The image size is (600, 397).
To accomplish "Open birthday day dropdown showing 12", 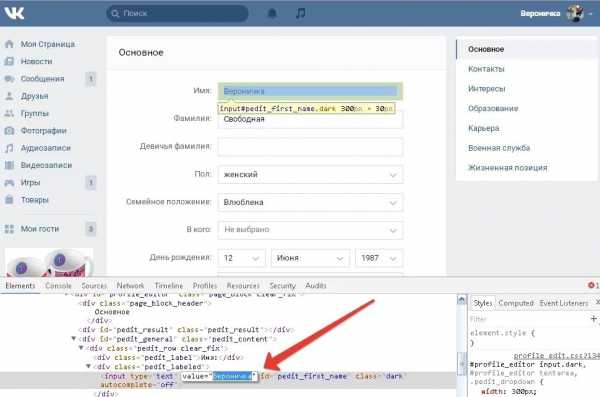I will click(241, 258).
